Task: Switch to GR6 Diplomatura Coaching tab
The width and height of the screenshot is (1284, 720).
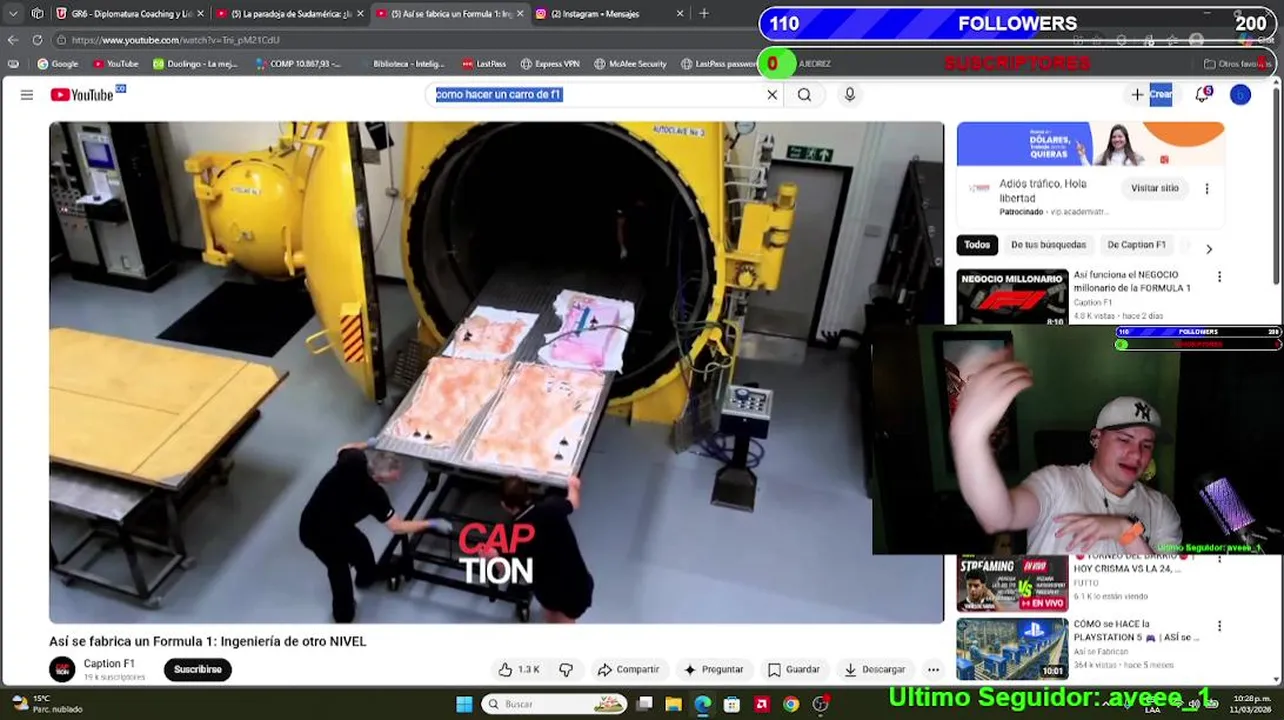Action: (x=129, y=14)
